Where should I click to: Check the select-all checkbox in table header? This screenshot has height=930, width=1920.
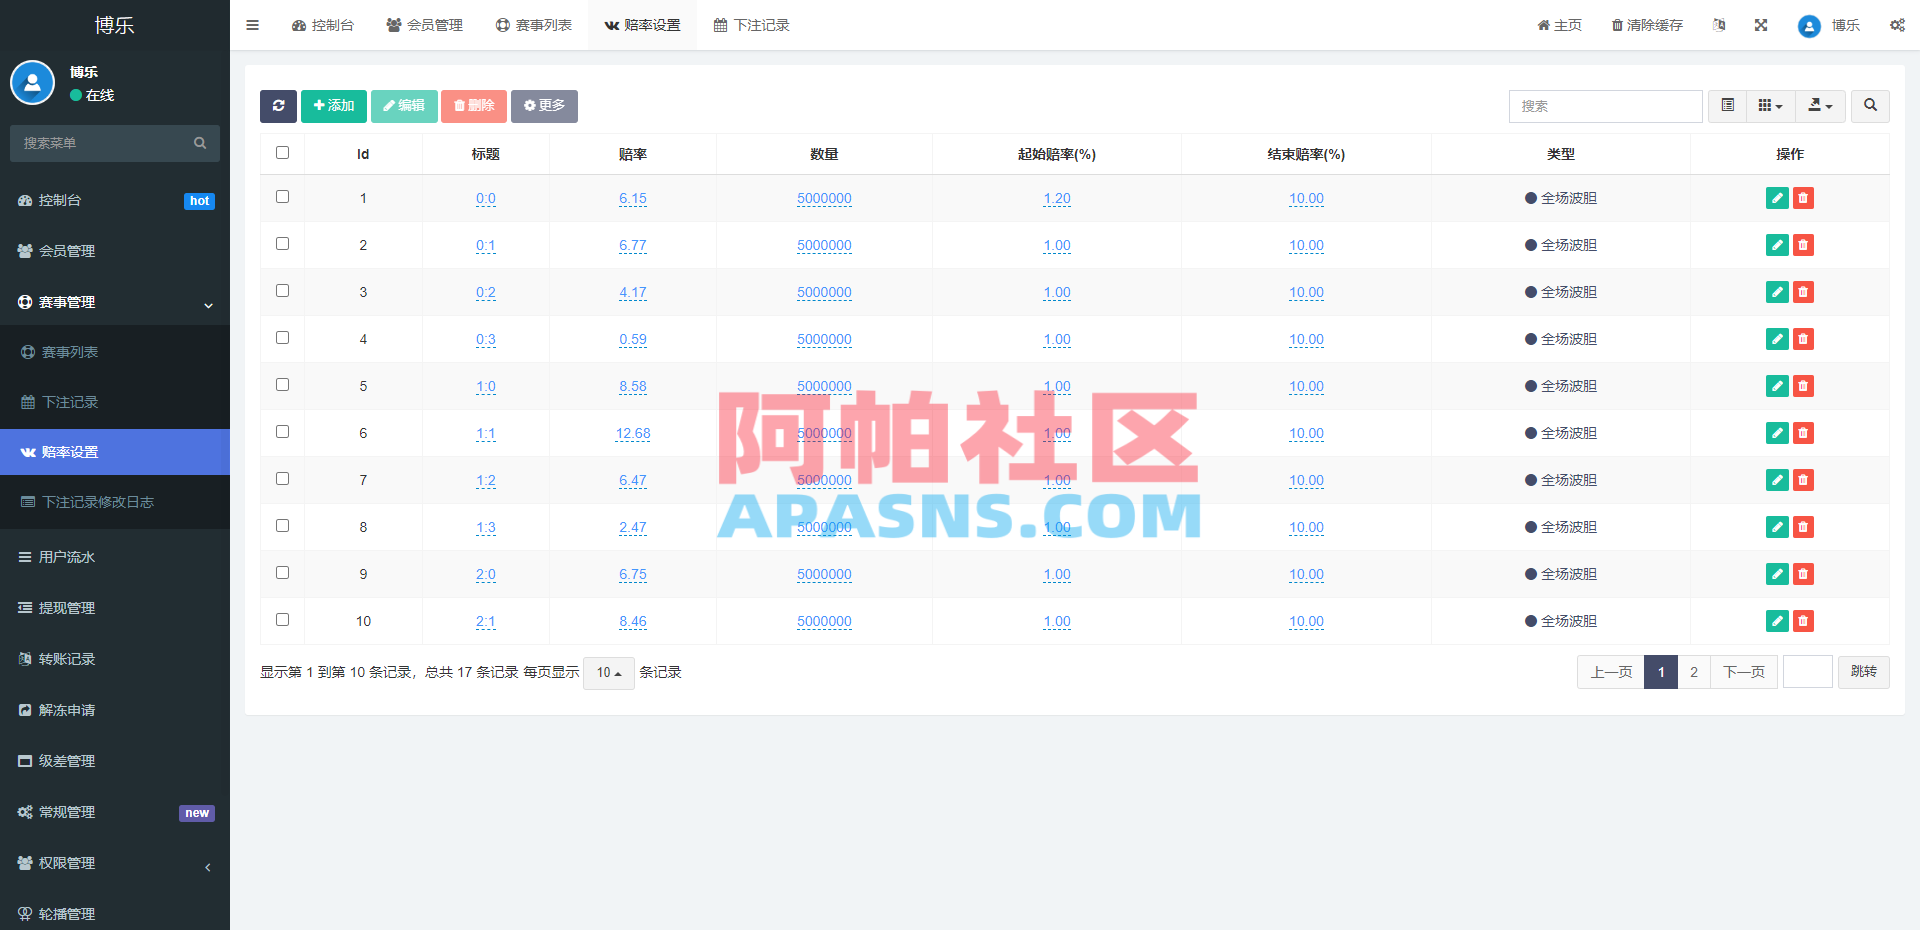[282, 153]
